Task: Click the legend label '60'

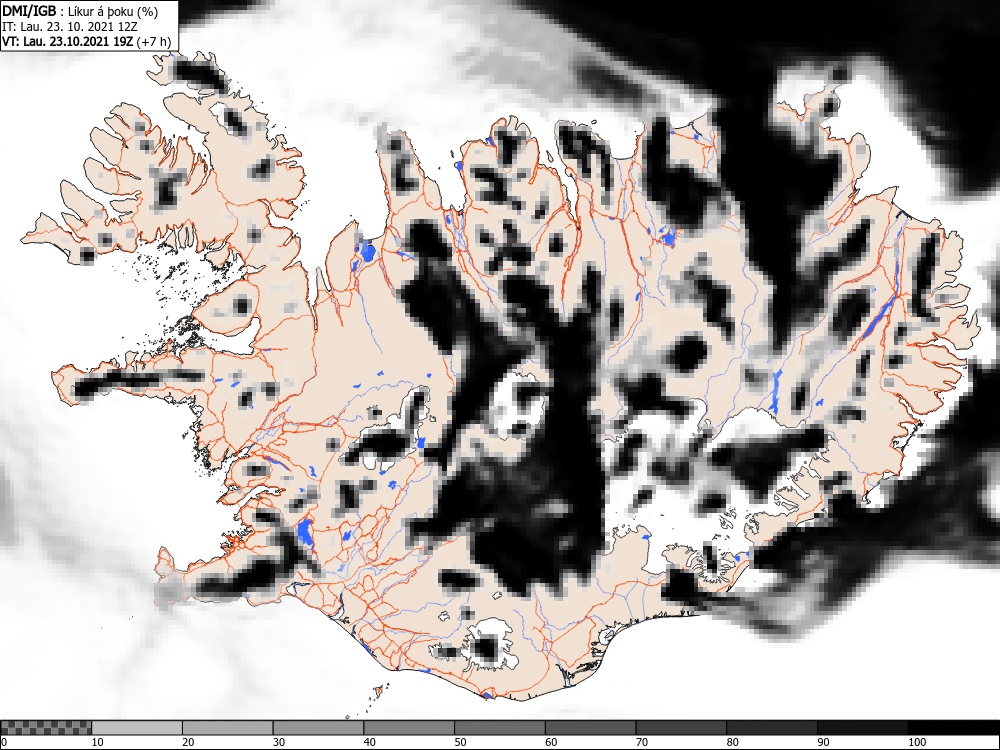Action: click(551, 742)
